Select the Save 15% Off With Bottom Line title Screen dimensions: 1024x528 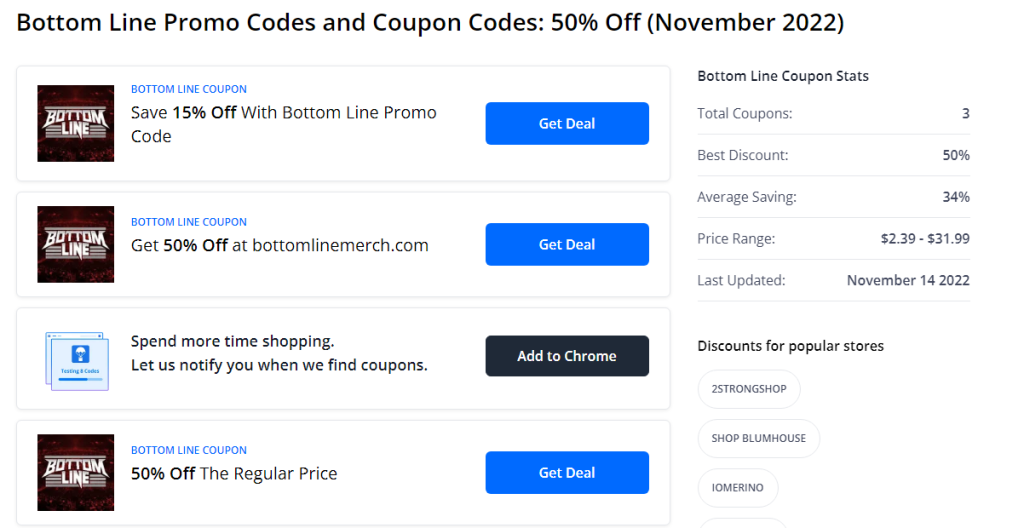click(x=283, y=124)
